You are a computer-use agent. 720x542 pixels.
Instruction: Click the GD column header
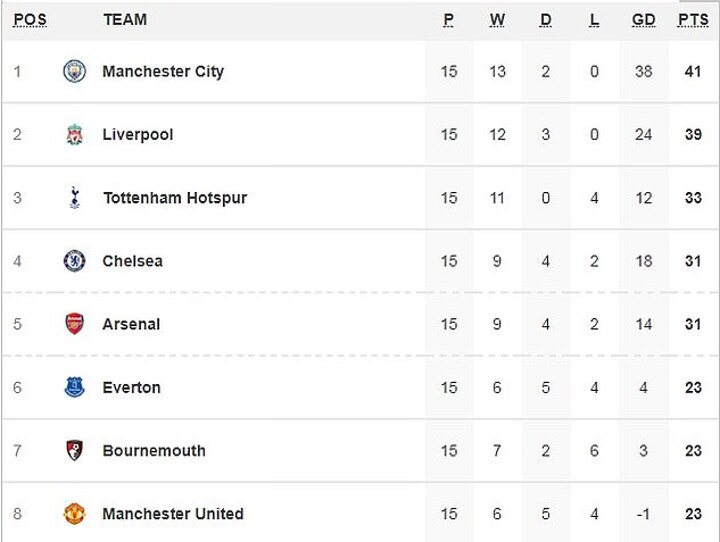pos(643,20)
